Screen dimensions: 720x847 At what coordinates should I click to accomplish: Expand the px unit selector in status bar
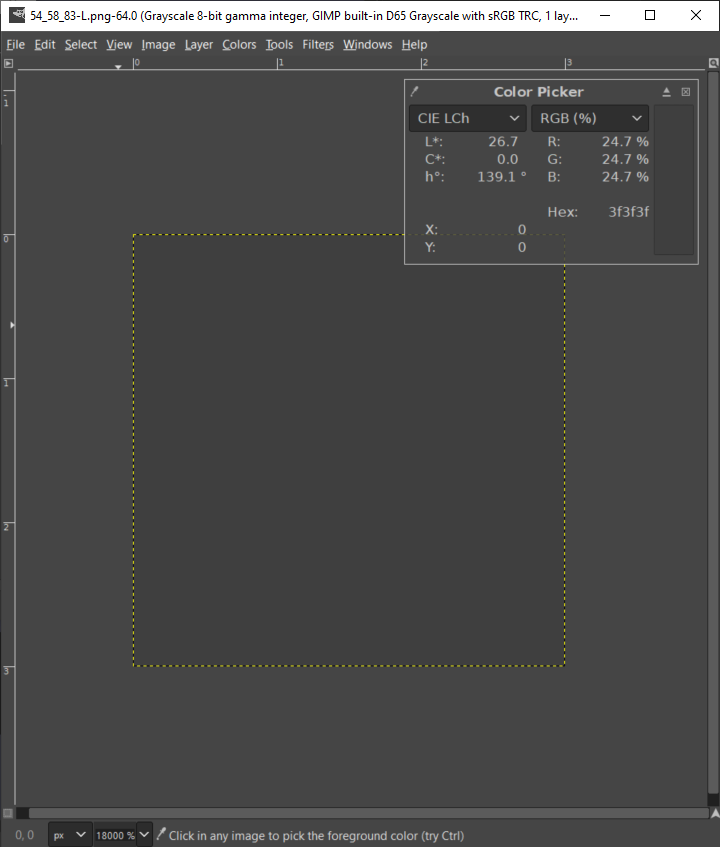tap(70, 835)
